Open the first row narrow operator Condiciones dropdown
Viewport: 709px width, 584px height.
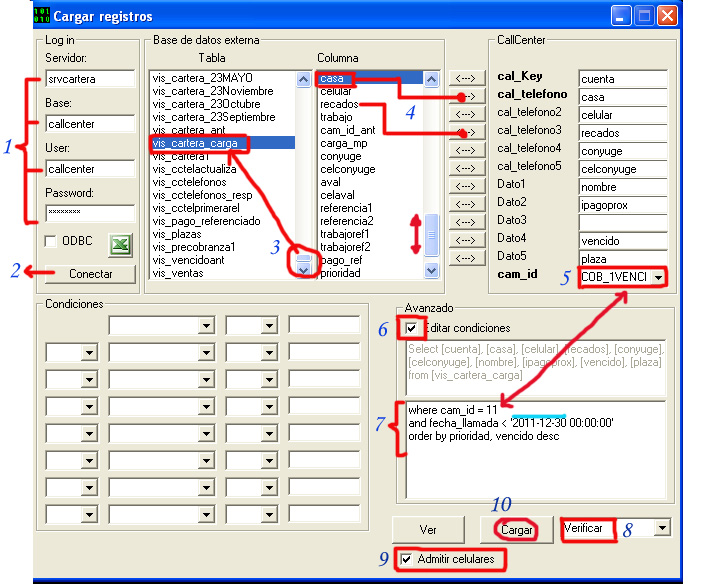[x=269, y=325]
